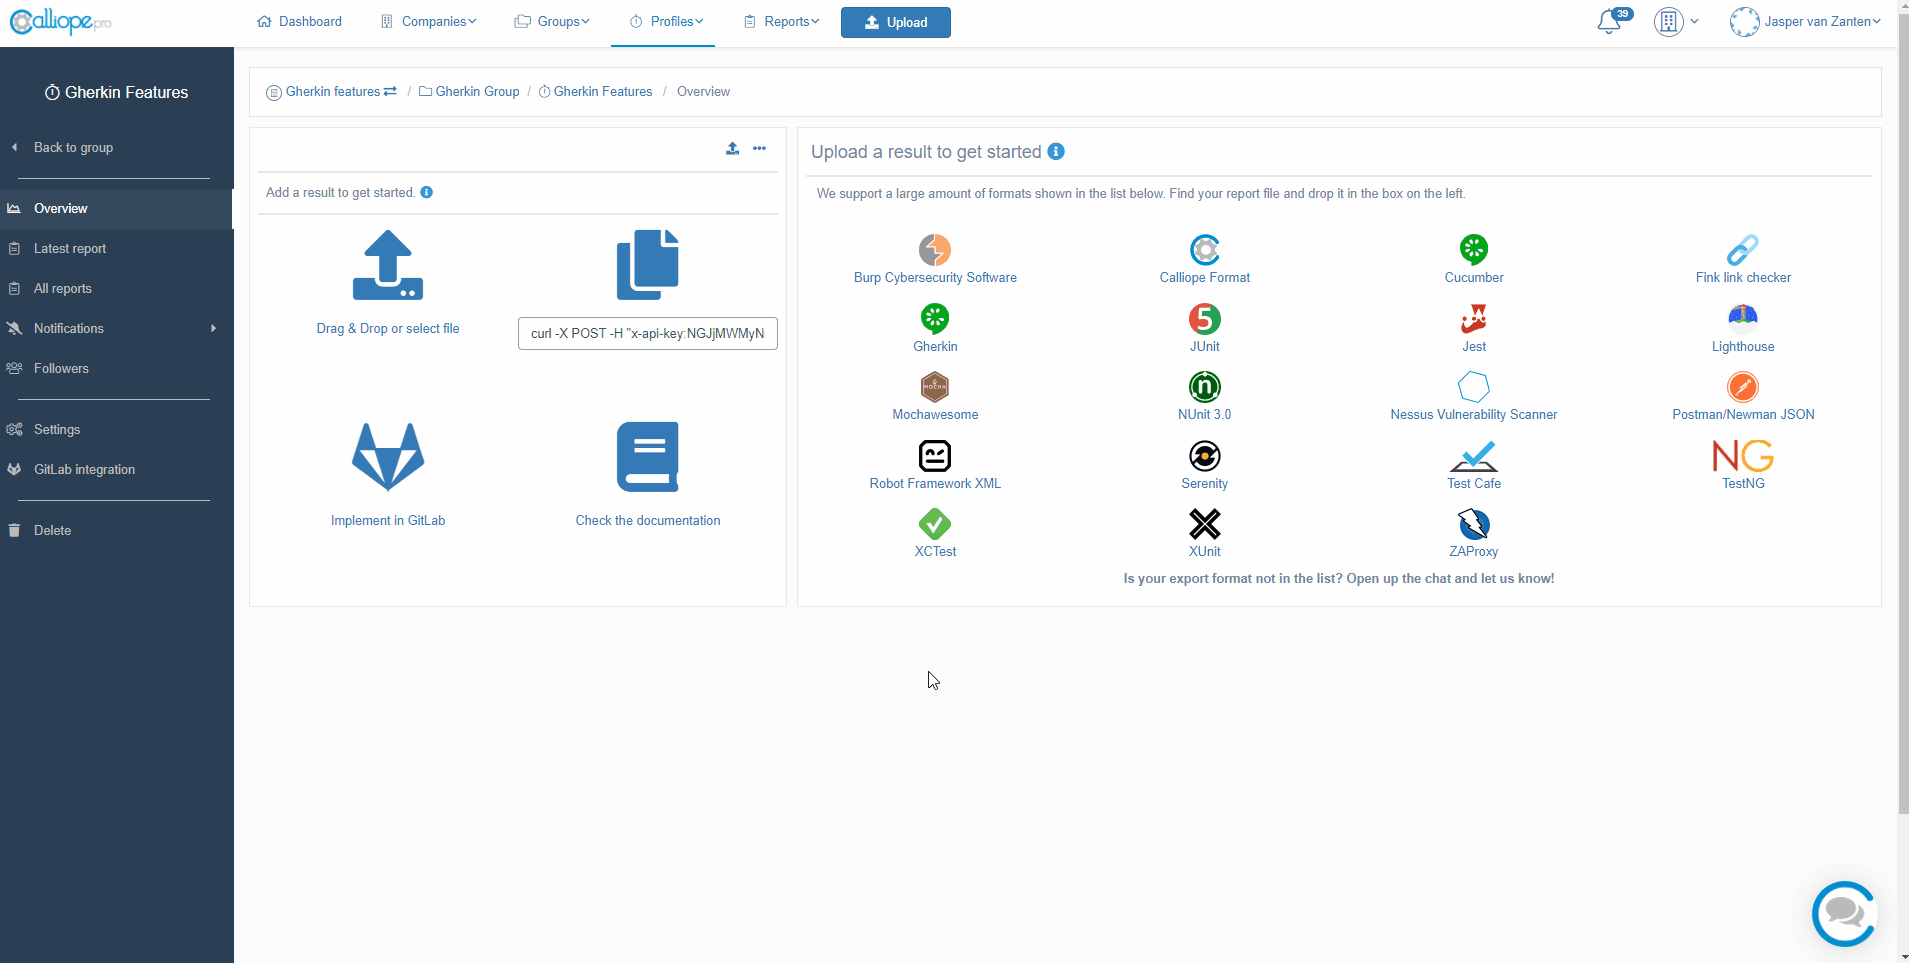Open the company switcher building dropdown
Screen dimensions: 1909x963
pyautogui.click(x=1676, y=22)
